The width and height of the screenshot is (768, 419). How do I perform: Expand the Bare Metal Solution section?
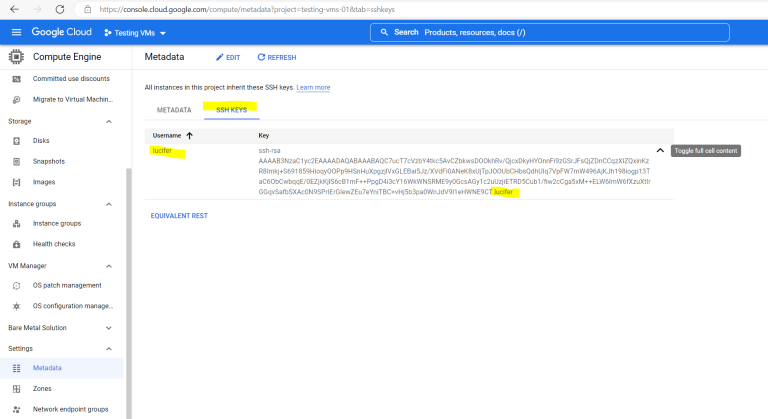click(x=109, y=328)
